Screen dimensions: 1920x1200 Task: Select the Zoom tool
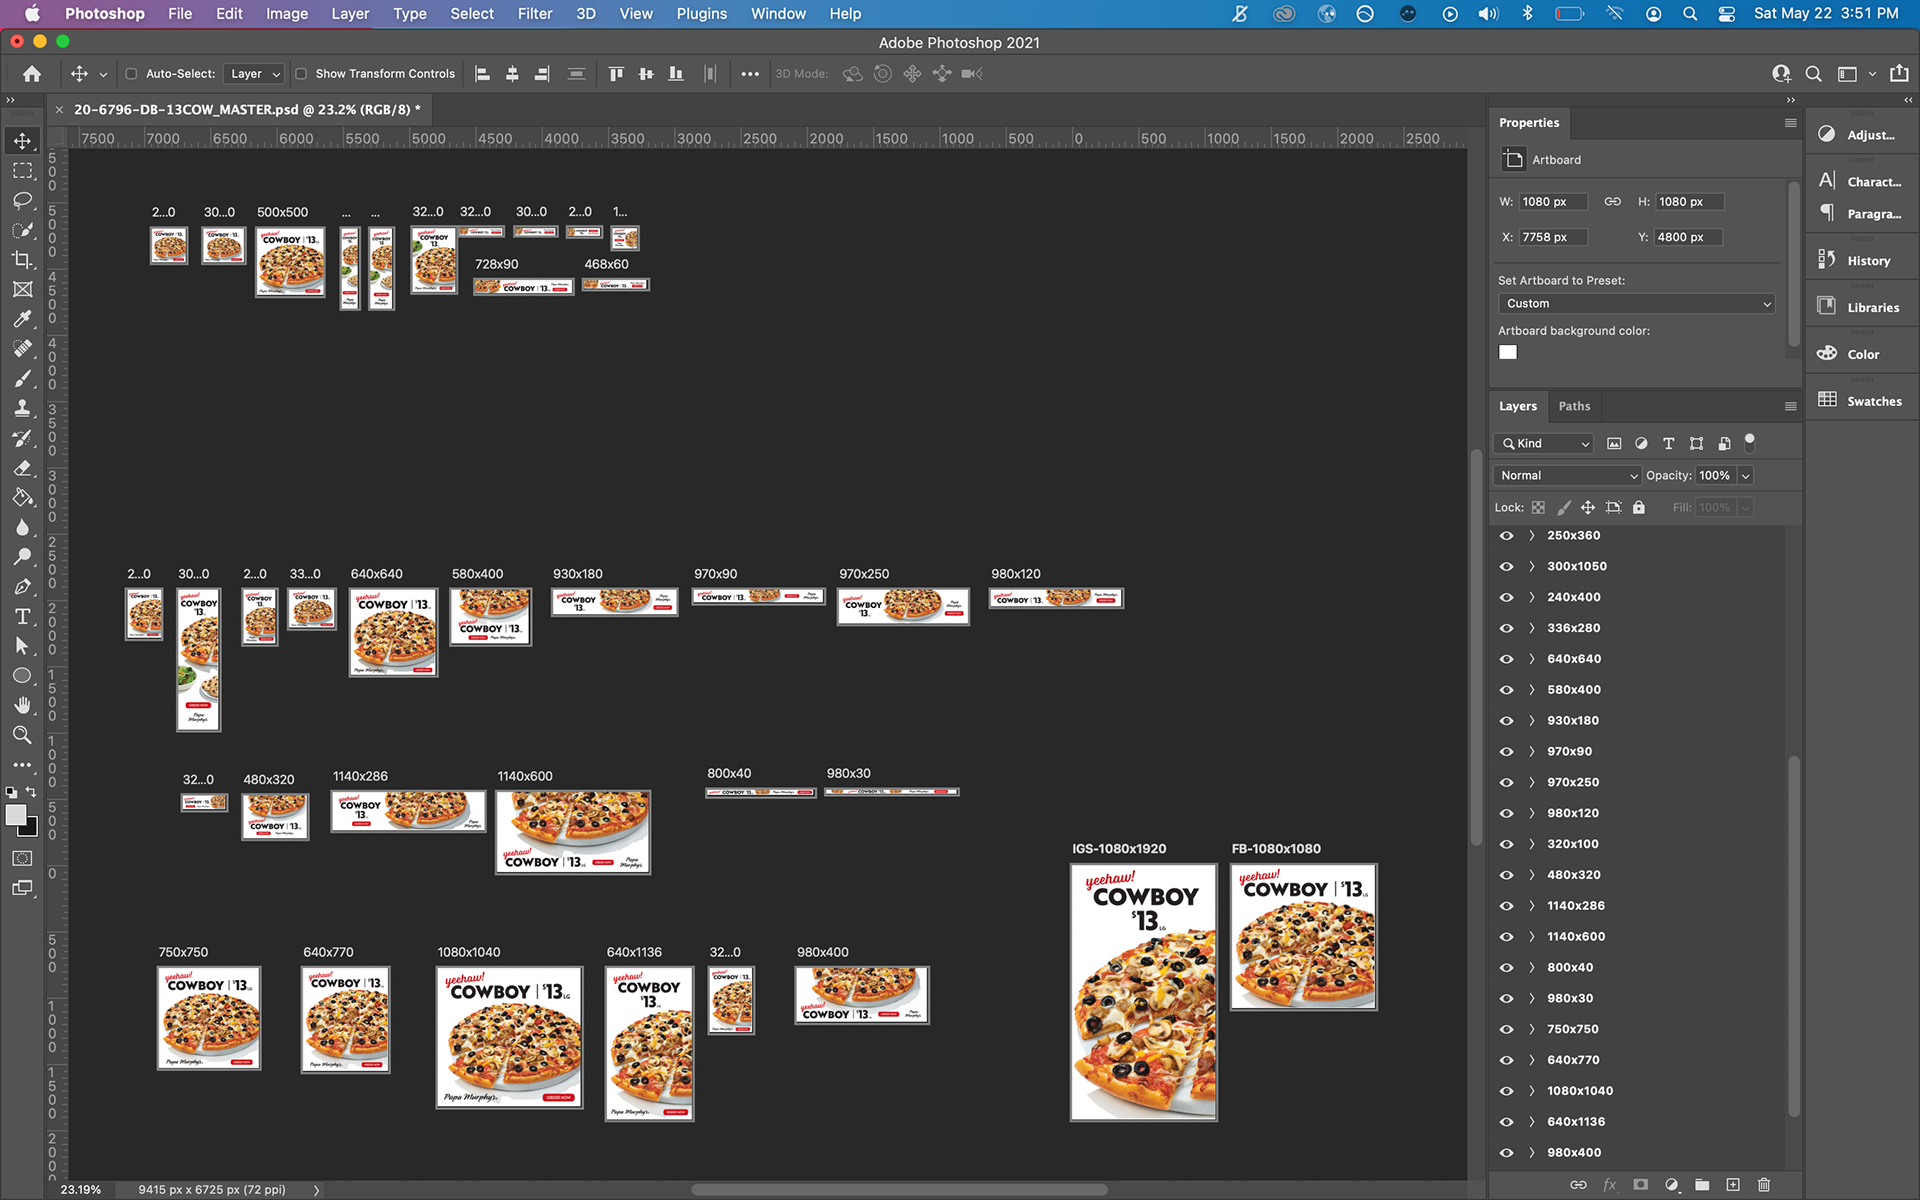22,735
